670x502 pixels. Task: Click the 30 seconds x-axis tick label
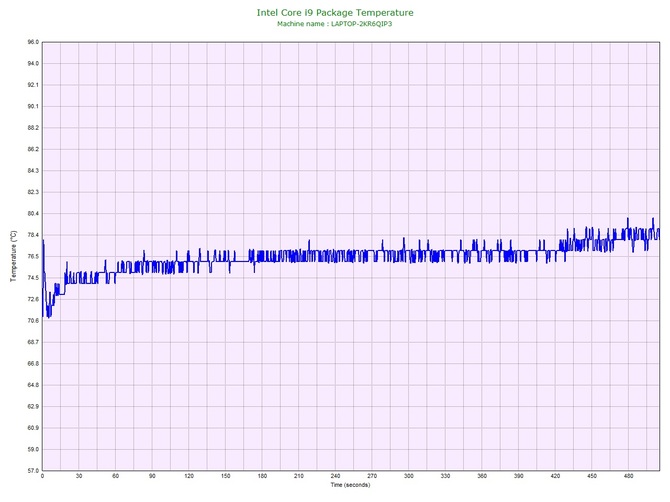pyautogui.click(x=79, y=476)
